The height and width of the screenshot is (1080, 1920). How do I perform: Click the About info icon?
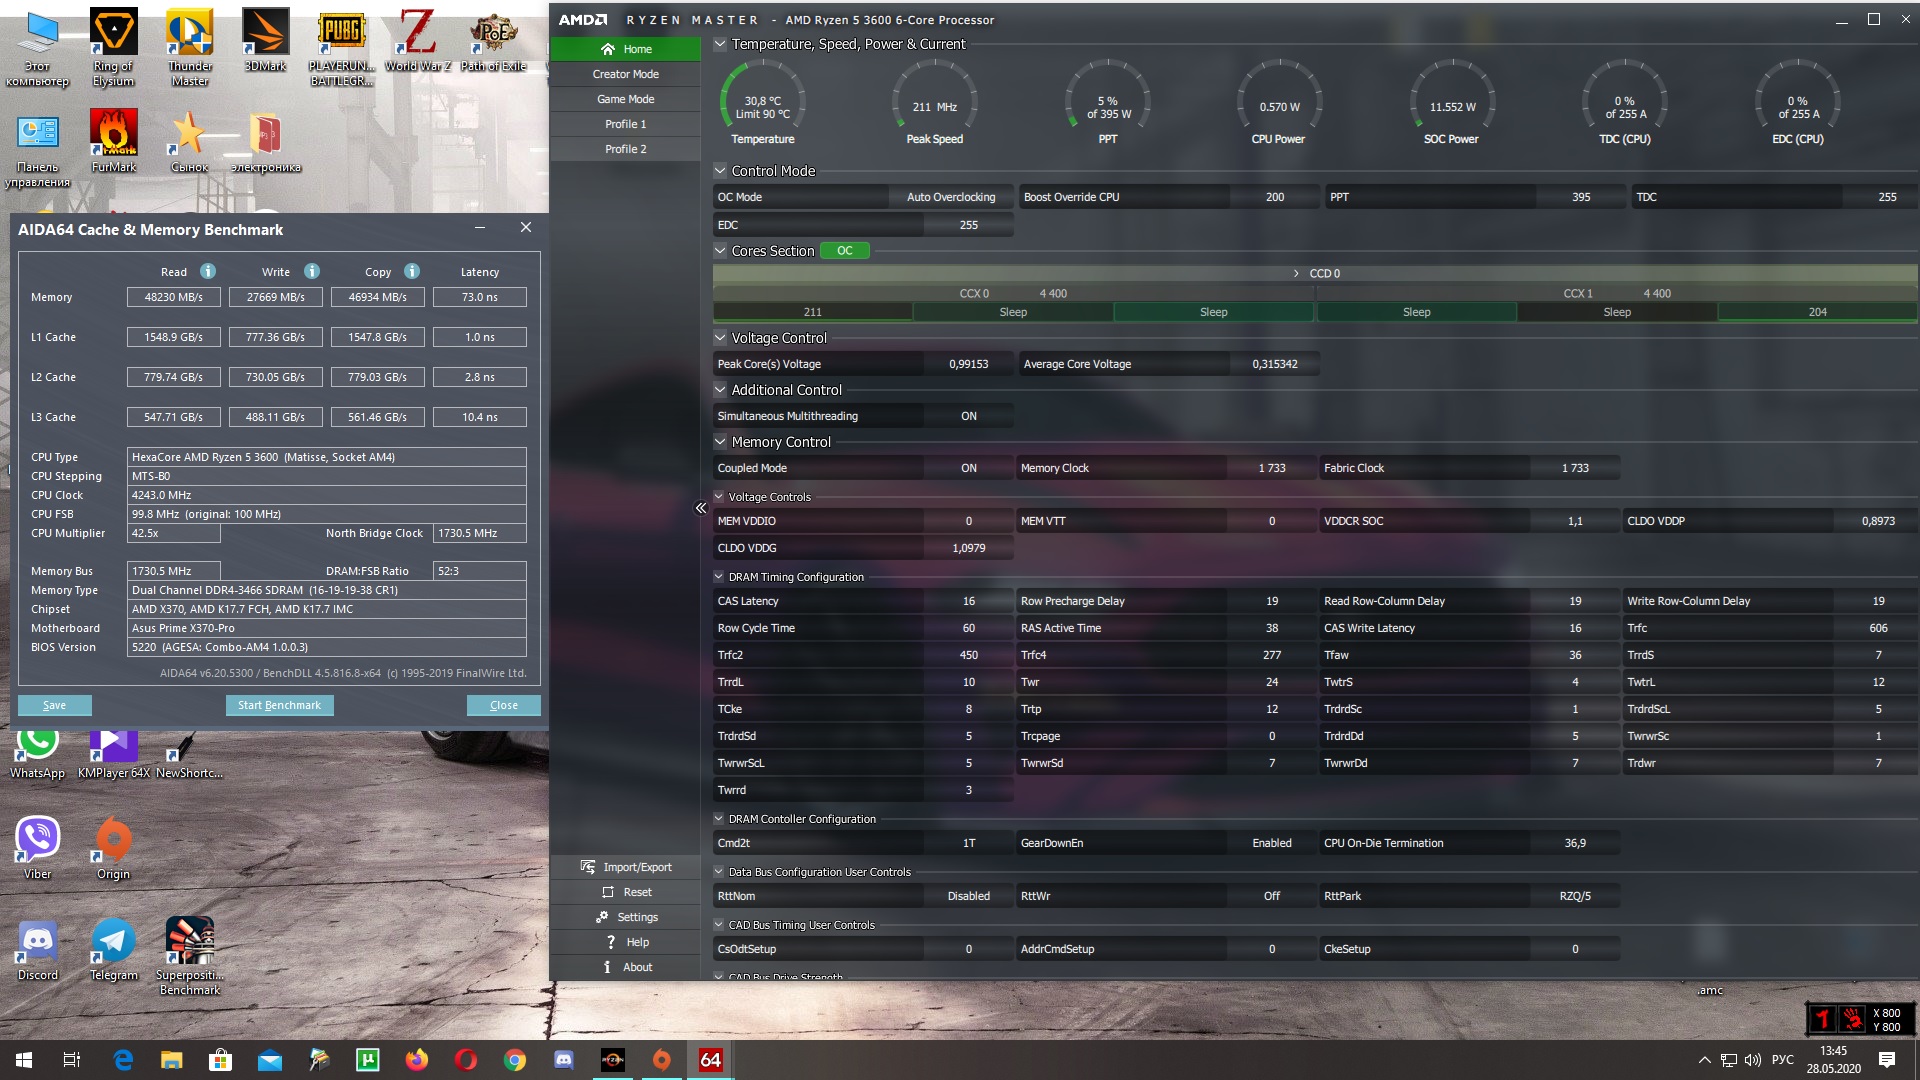point(607,967)
